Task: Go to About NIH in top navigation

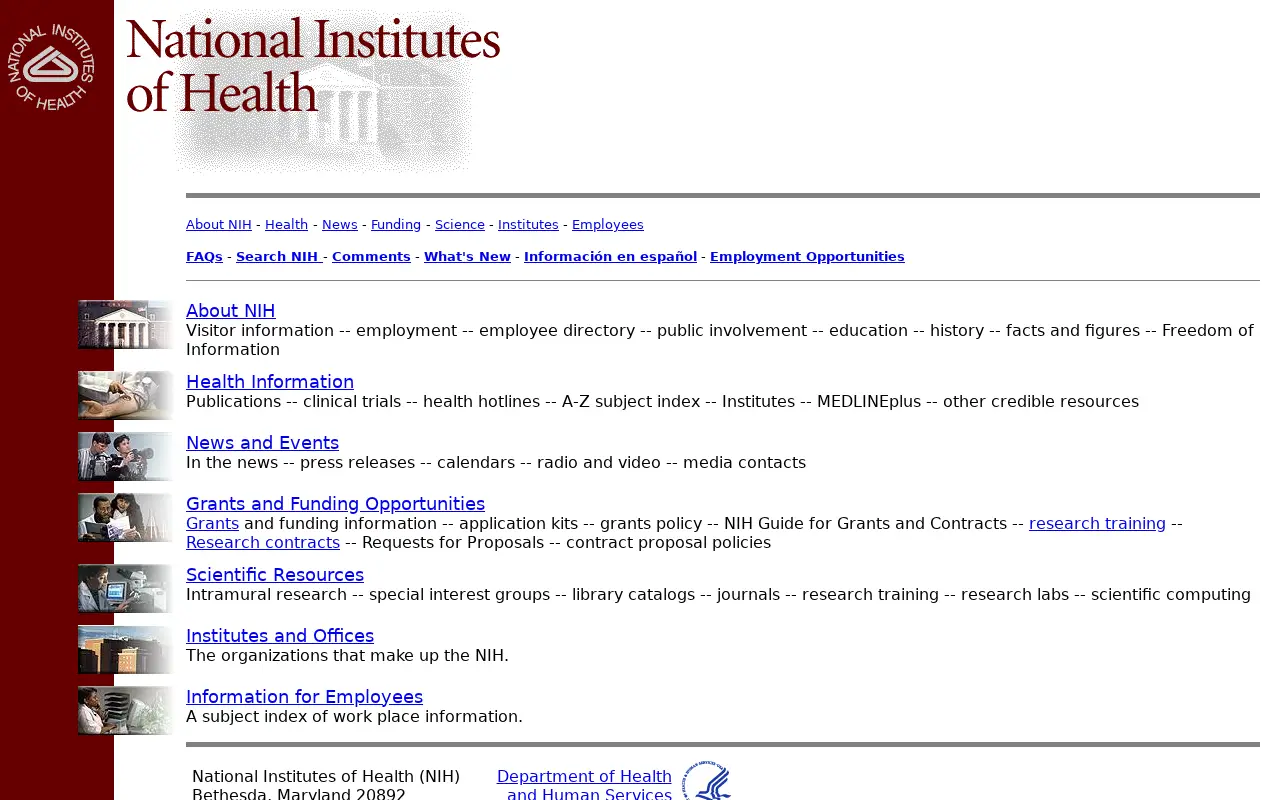Action: tap(219, 225)
